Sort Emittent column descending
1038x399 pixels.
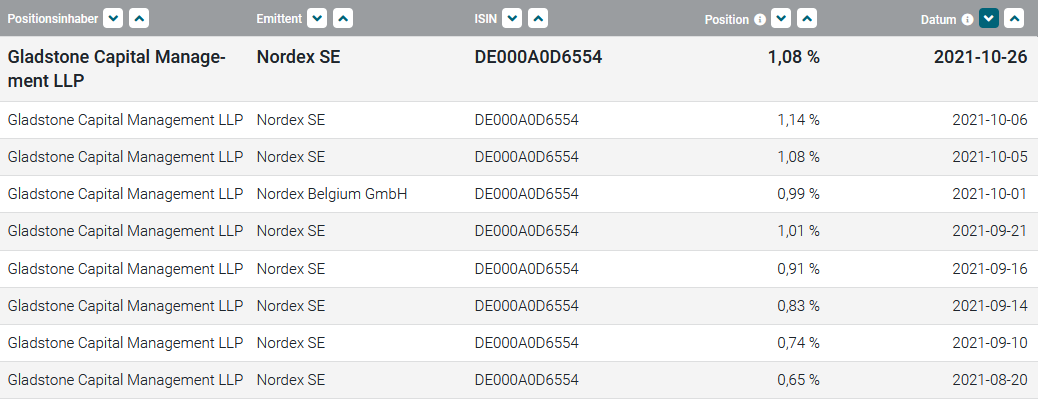pos(318,19)
